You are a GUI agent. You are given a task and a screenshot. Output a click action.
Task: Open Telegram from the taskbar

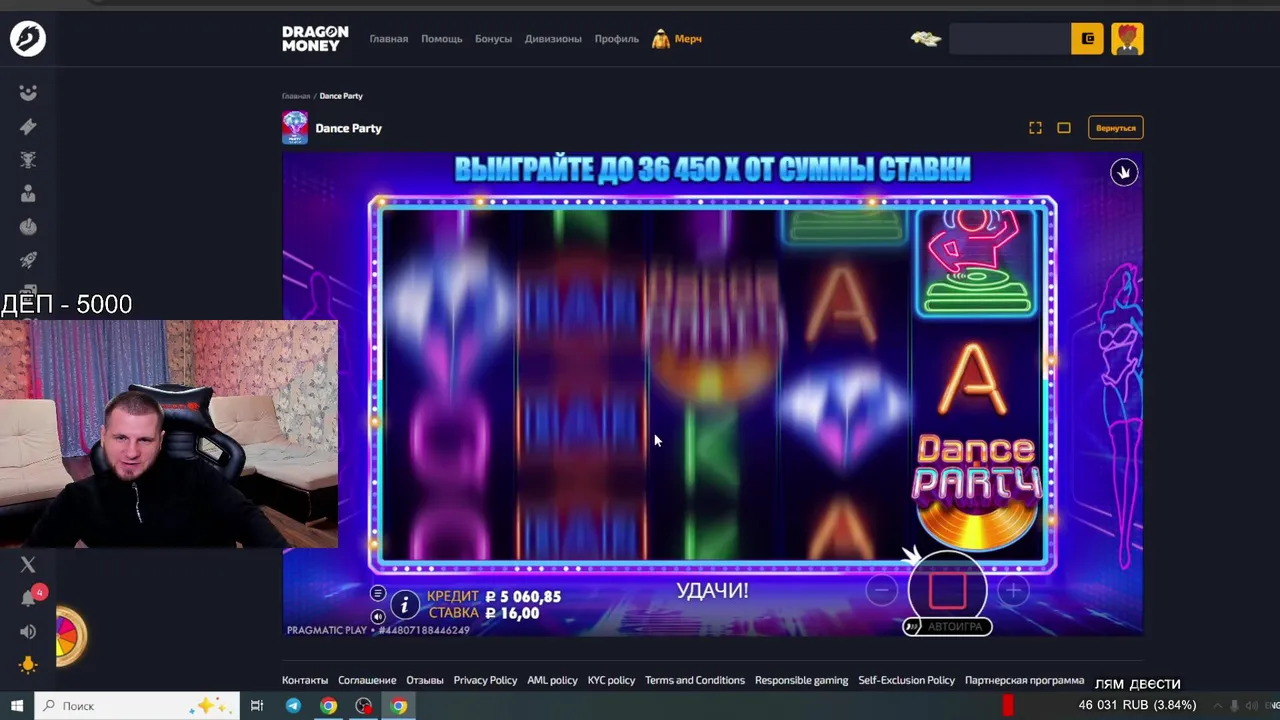click(293, 706)
